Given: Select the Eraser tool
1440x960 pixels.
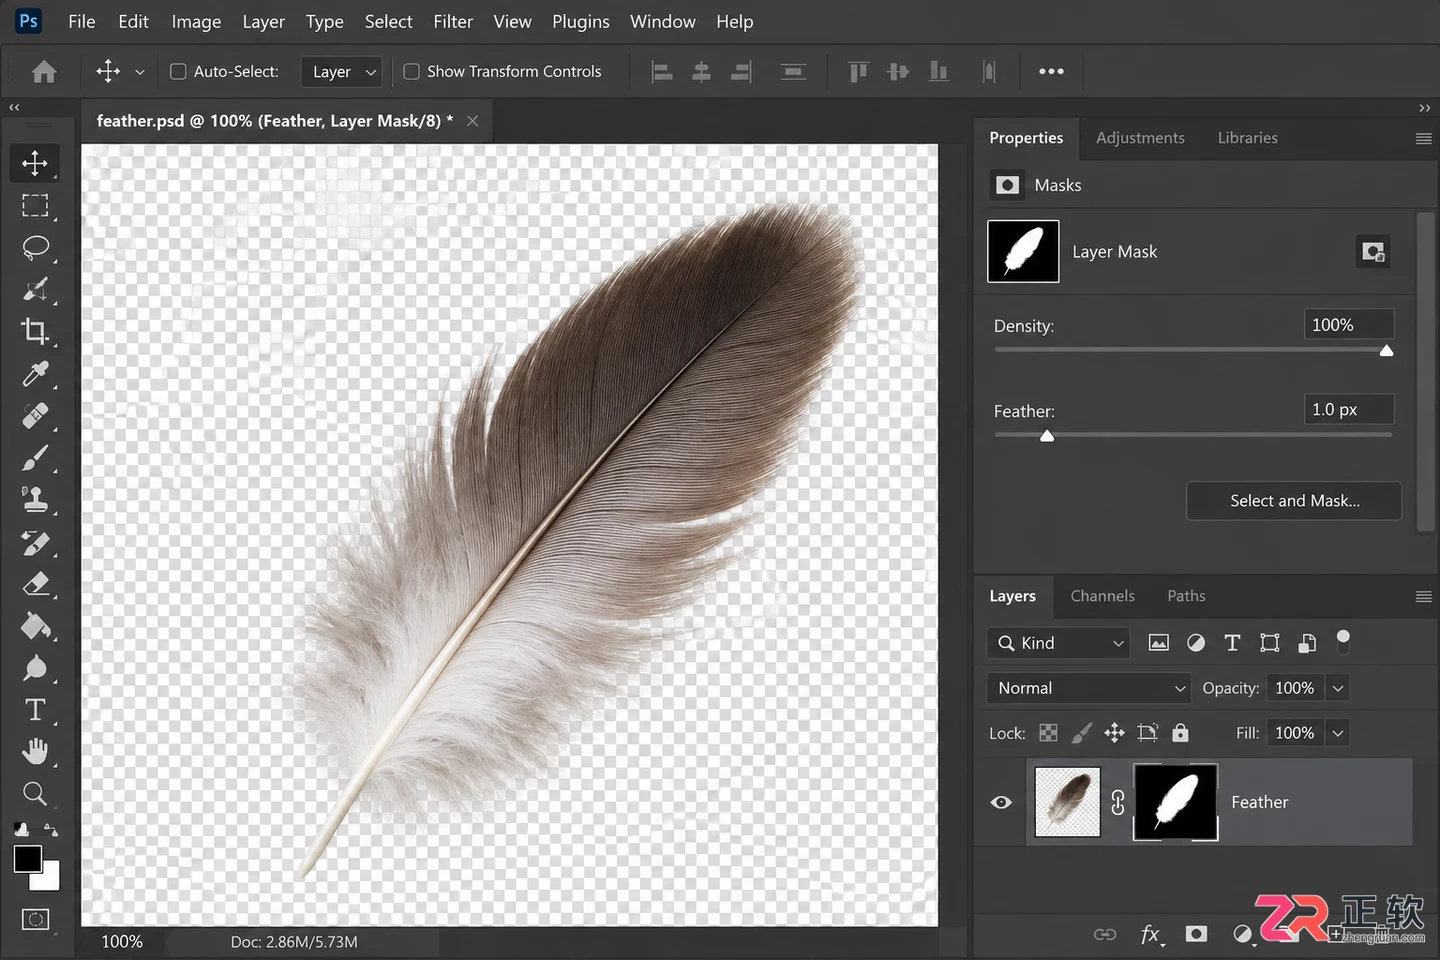Looking at the screenshot, I should click(35, 583).
